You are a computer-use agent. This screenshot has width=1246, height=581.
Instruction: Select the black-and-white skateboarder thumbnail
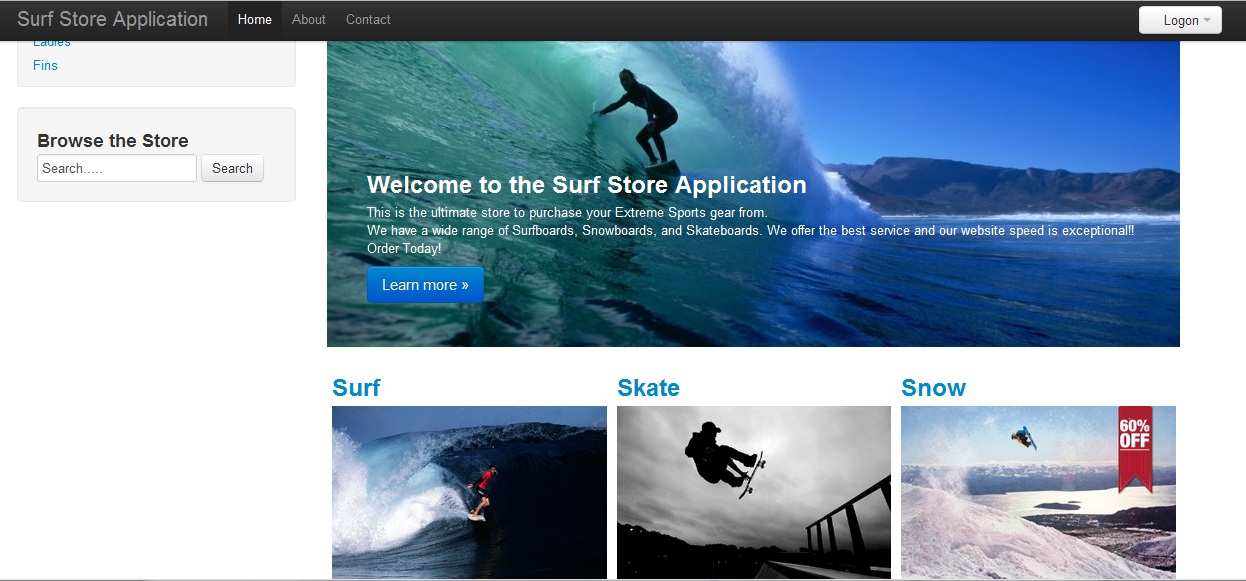point(753,491)
